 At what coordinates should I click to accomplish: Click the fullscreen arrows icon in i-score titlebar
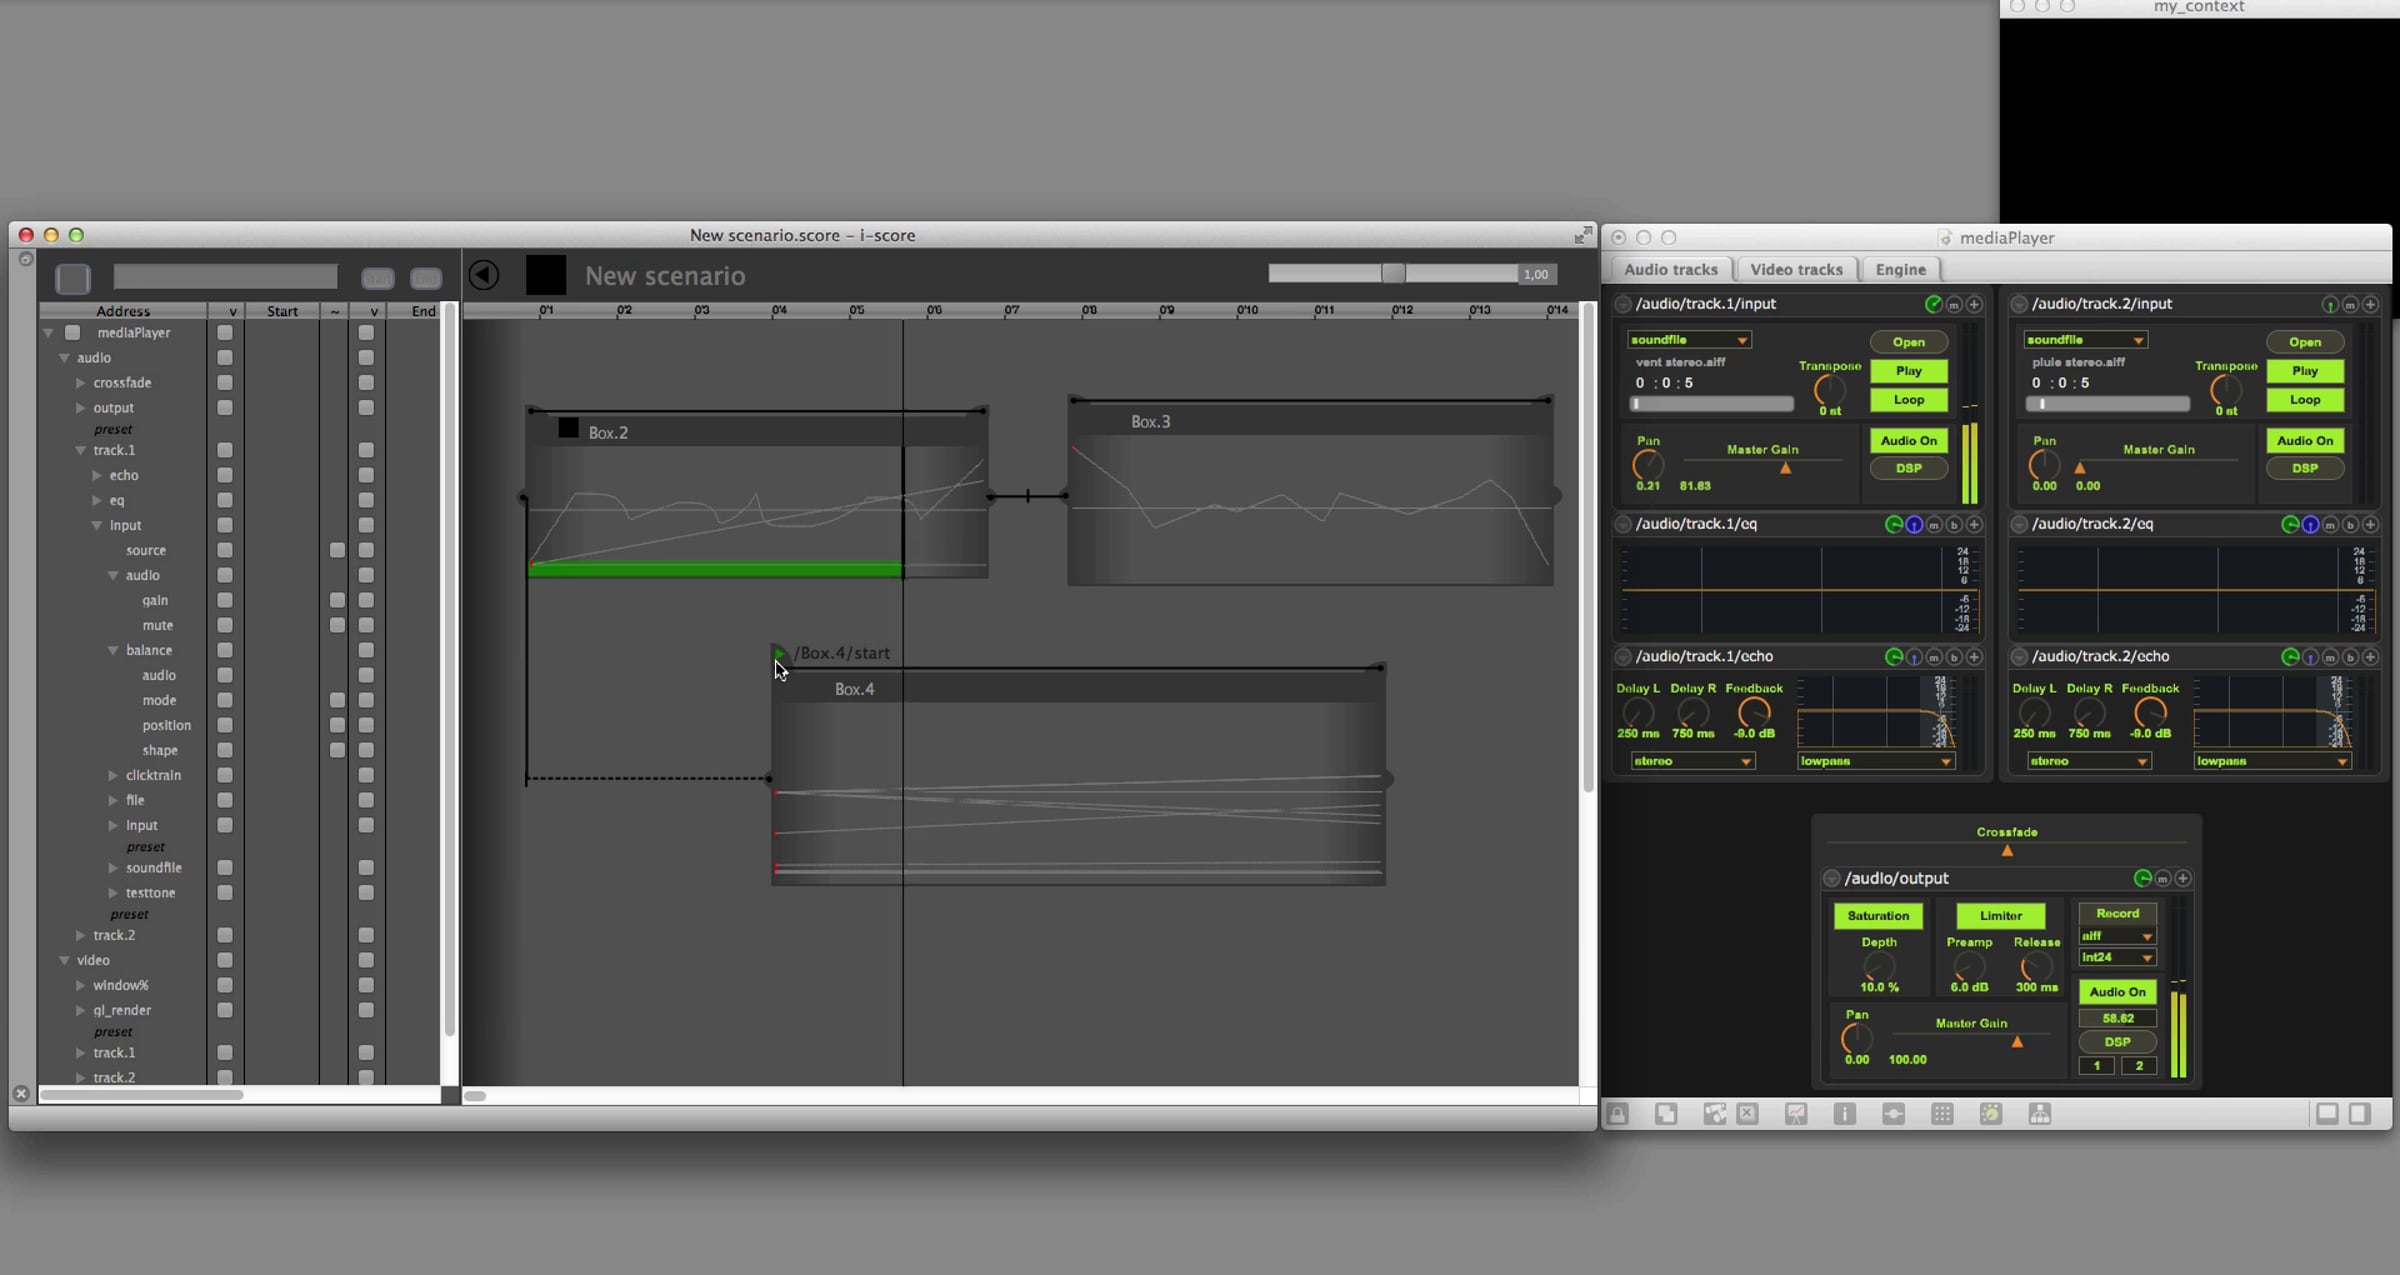pos(1583,235)
